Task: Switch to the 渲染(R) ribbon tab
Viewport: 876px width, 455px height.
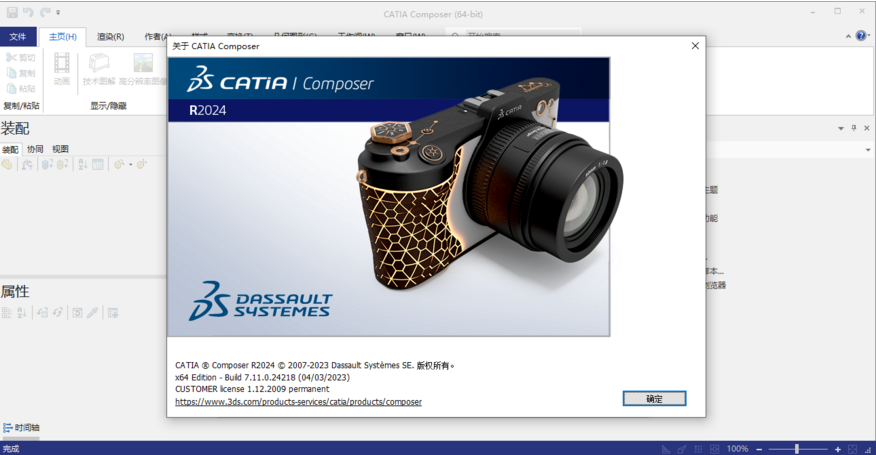Action: point(110,37)
